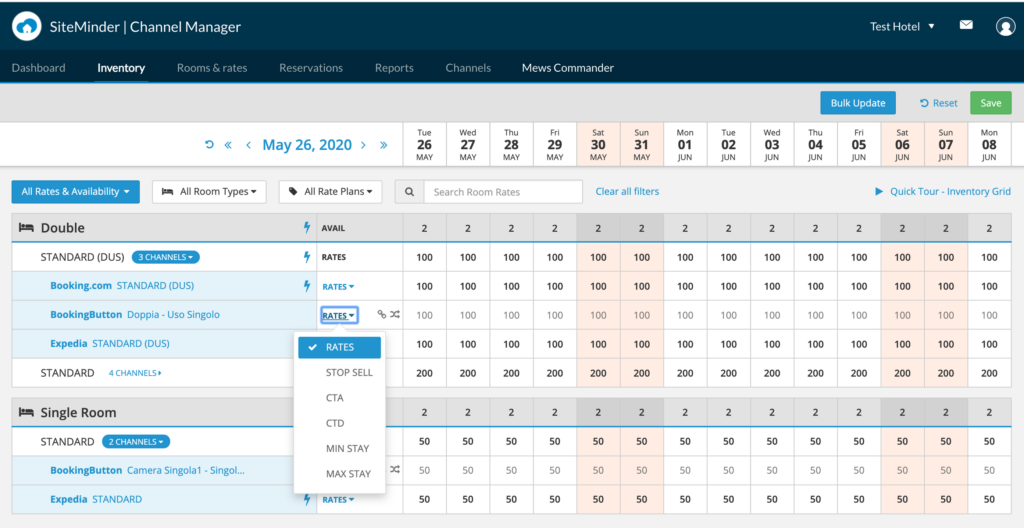Click lightning bolt in Double row
Screen dimensions: 1024x528
coord(306,227)
